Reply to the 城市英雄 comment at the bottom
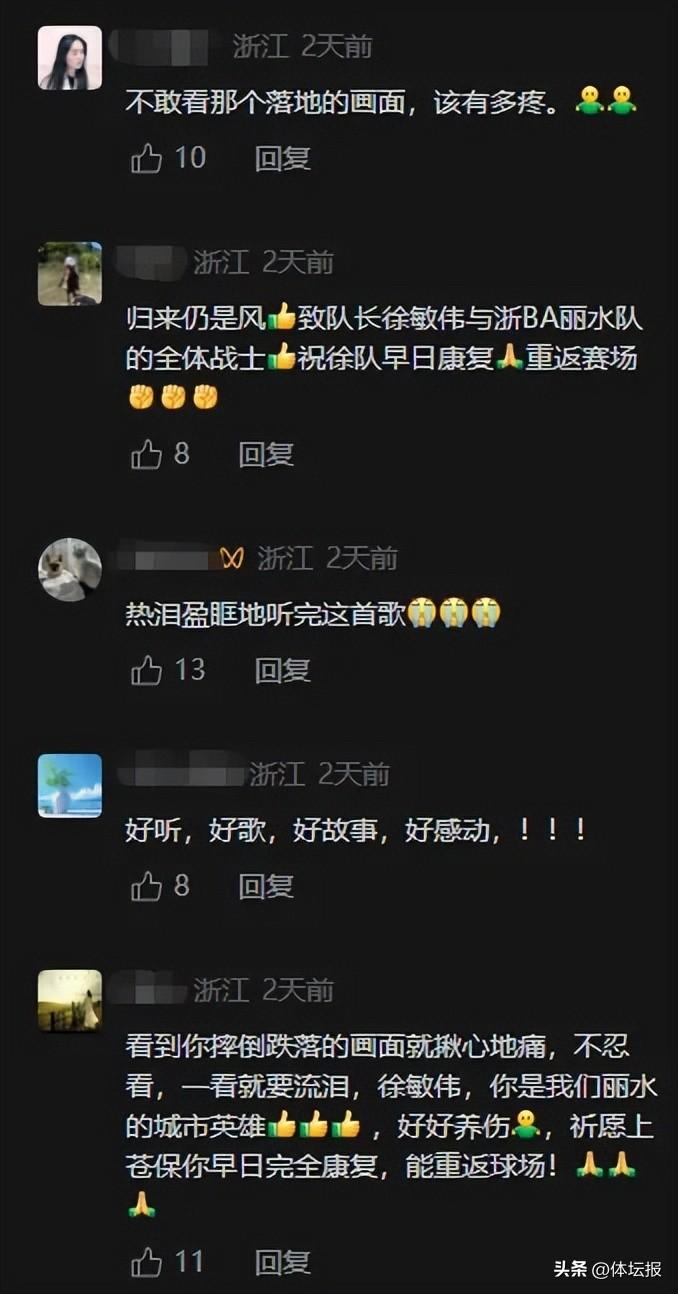The image size is (678, 1294). click(x=282, y=1262)
